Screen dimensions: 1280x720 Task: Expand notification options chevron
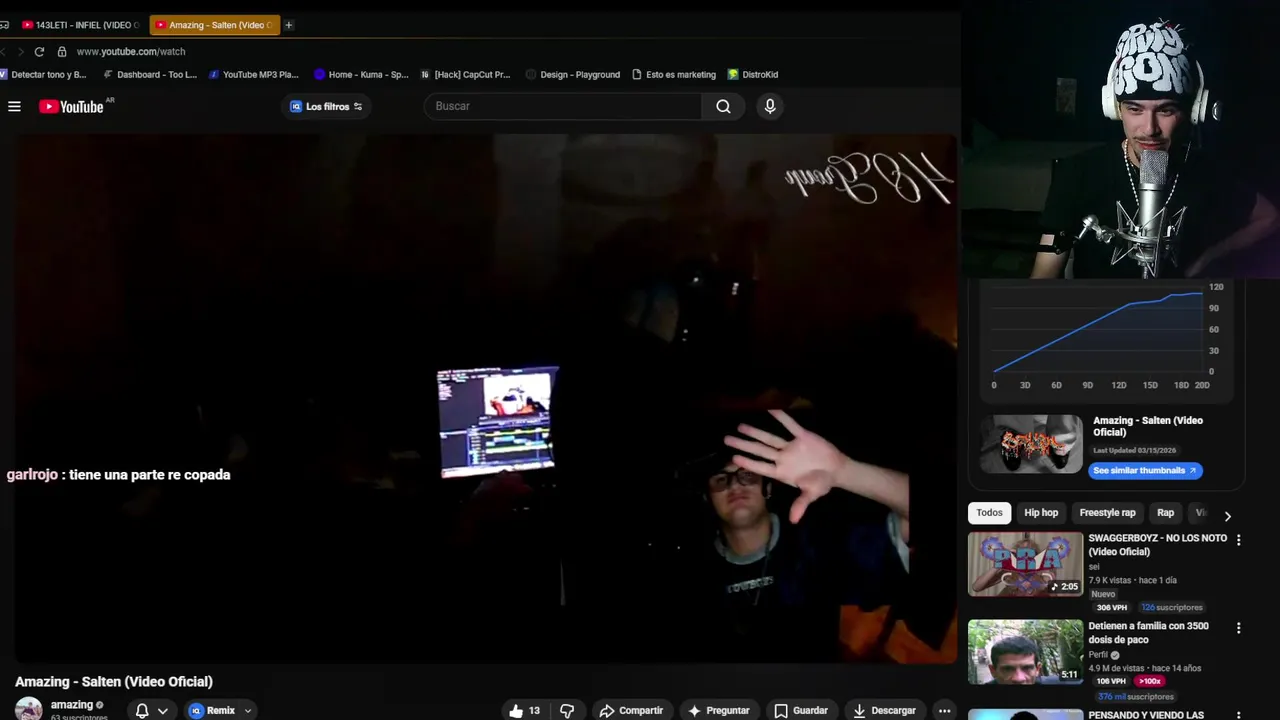pos(162,711)
